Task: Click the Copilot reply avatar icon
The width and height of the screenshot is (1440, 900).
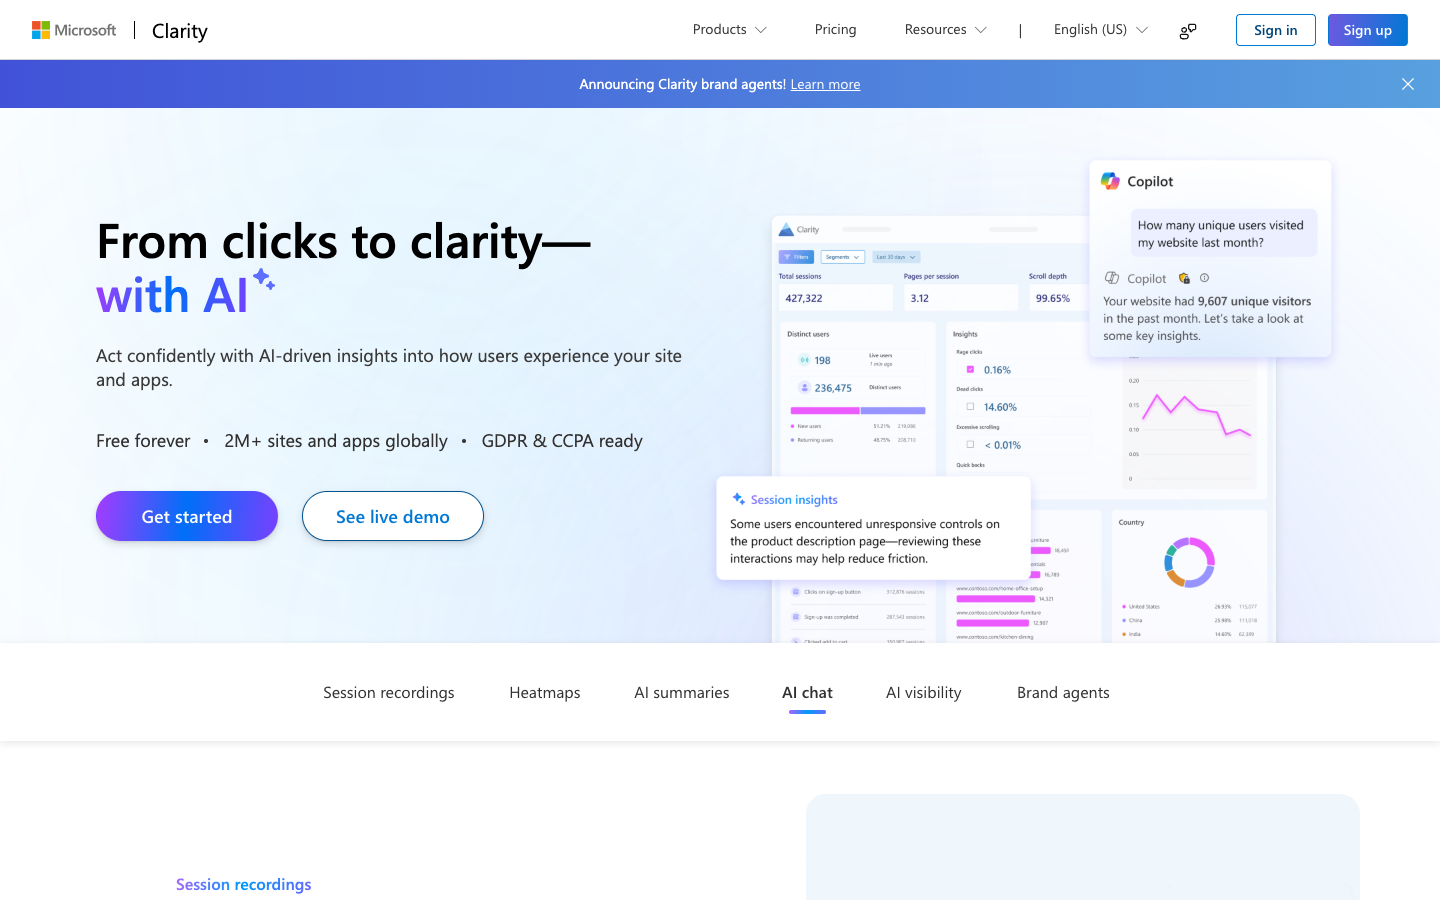Action: tap(1112, 278)
